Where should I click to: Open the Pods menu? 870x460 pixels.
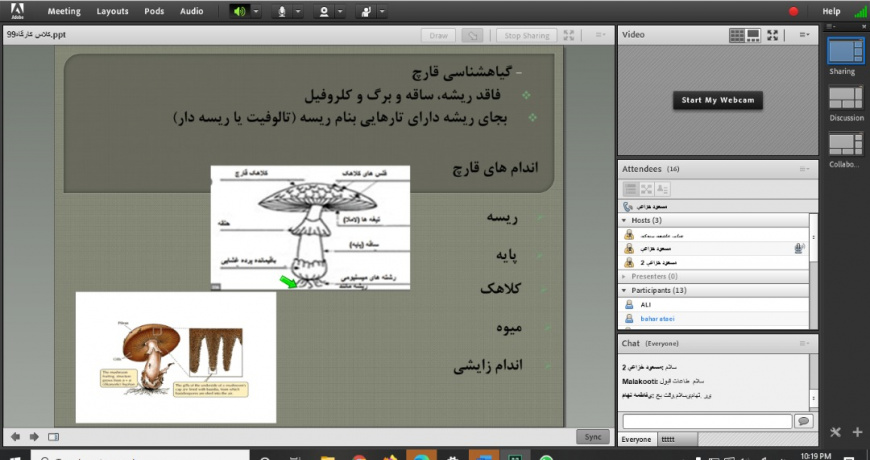tap(154, 11)
